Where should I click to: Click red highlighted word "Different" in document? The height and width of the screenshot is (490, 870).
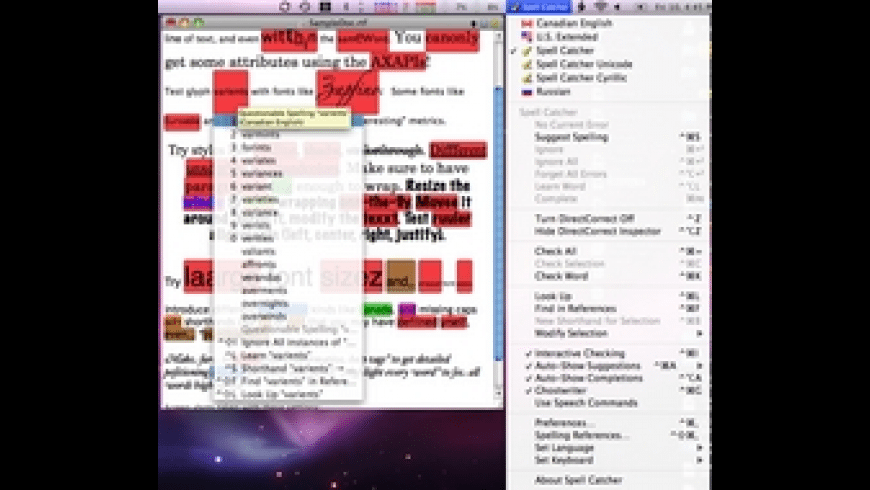tap(458, 150)
